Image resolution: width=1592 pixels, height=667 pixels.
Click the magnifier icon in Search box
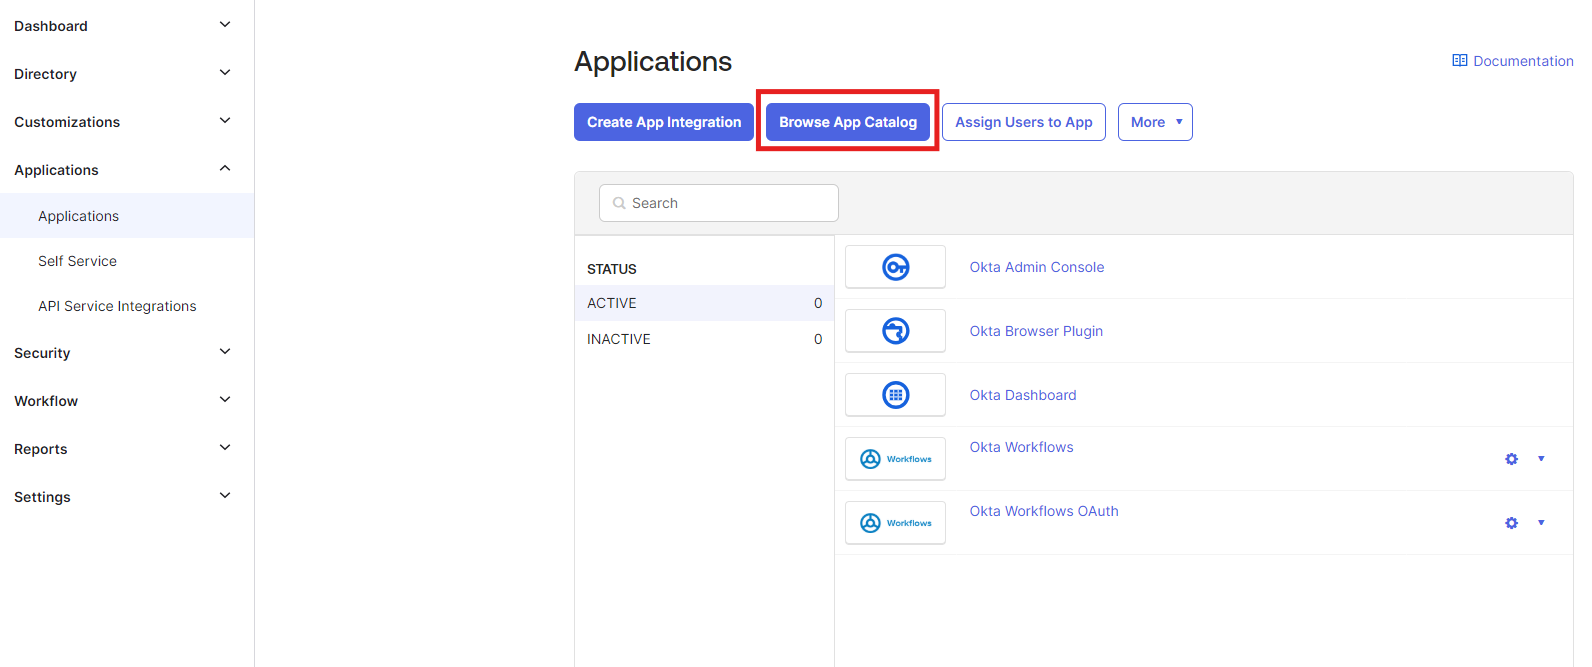[x=619, y=203]
